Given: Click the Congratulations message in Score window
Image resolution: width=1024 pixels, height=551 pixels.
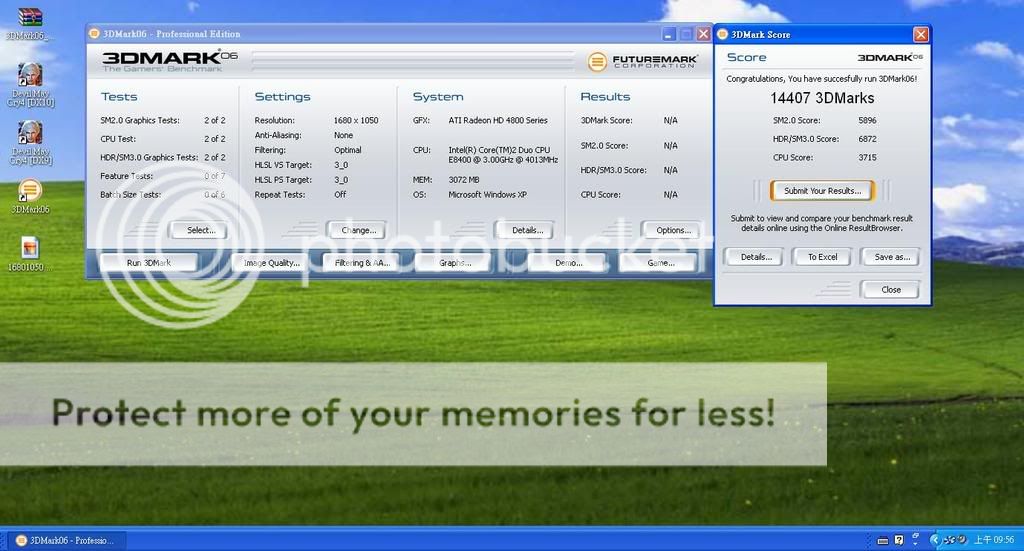Looking at the screenshot, I should (821, 78).
